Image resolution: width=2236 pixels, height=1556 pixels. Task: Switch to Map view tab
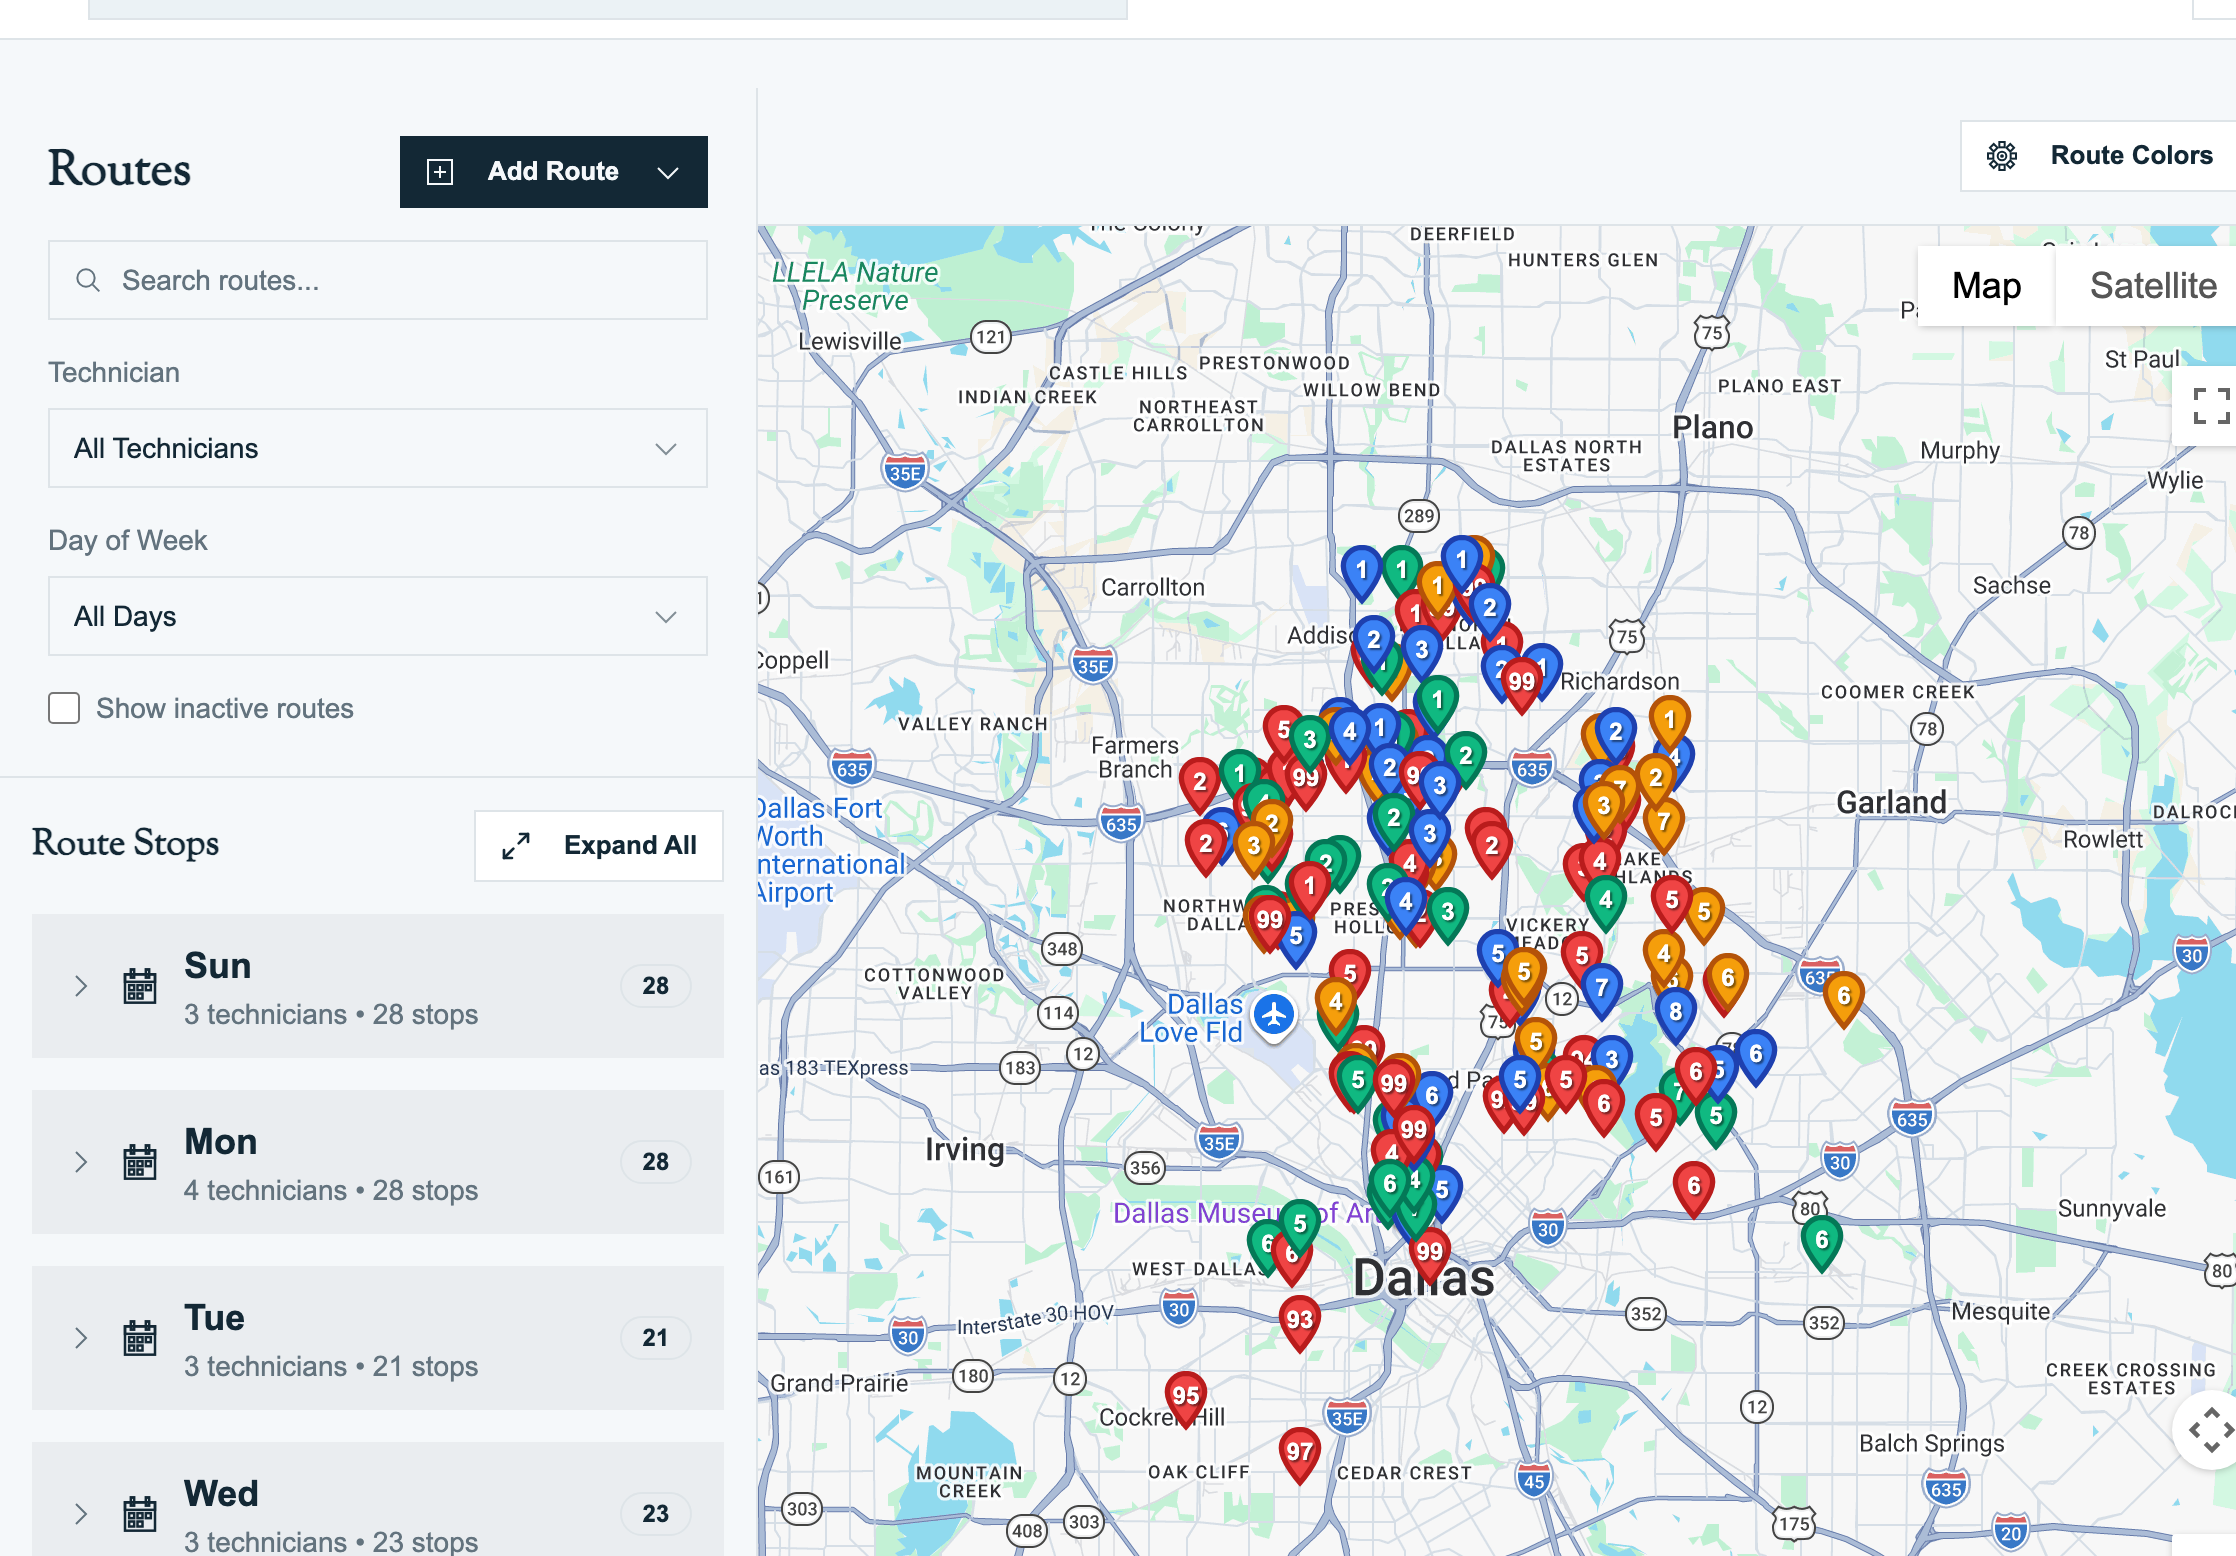(1986, 286)
